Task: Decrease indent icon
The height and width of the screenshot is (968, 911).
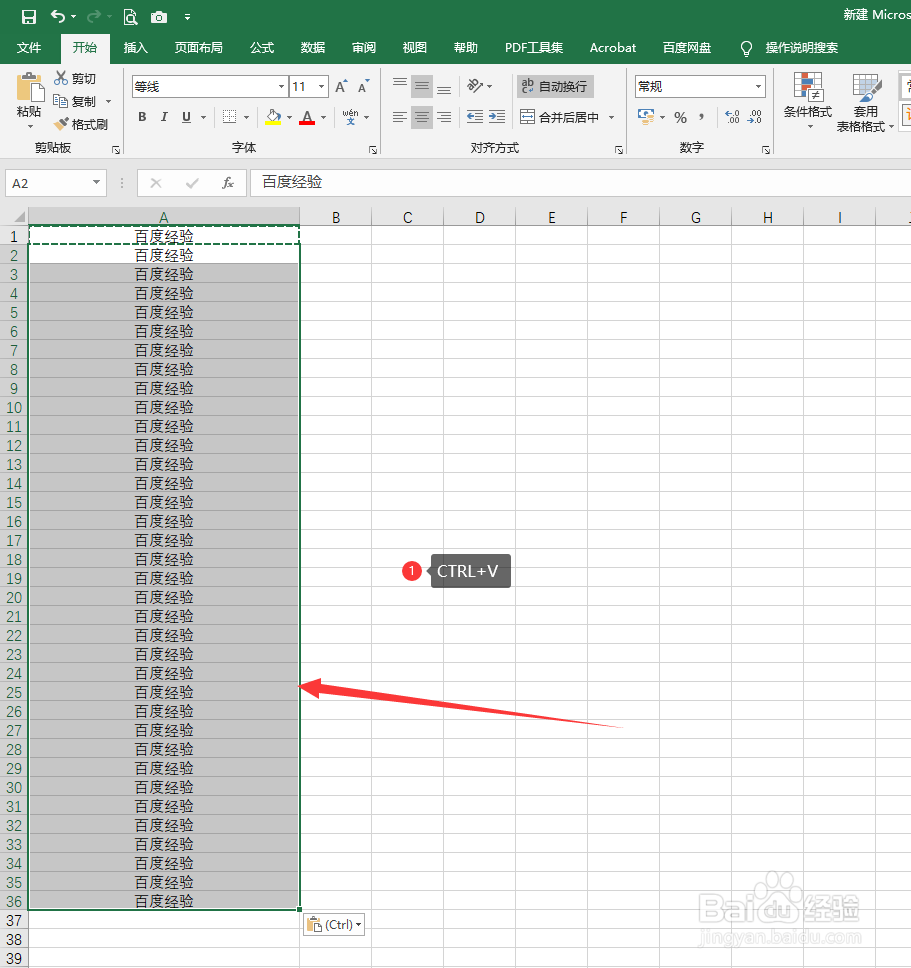Action: (x=475, y=117)
